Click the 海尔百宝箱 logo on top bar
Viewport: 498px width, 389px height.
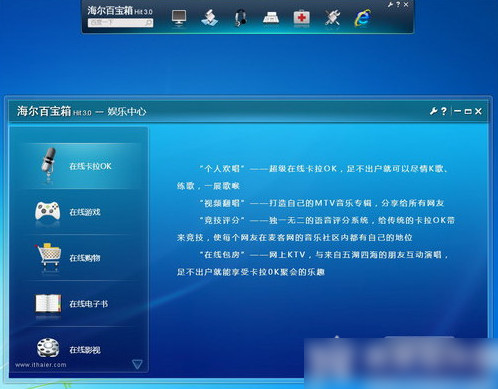tap(110, 11)
